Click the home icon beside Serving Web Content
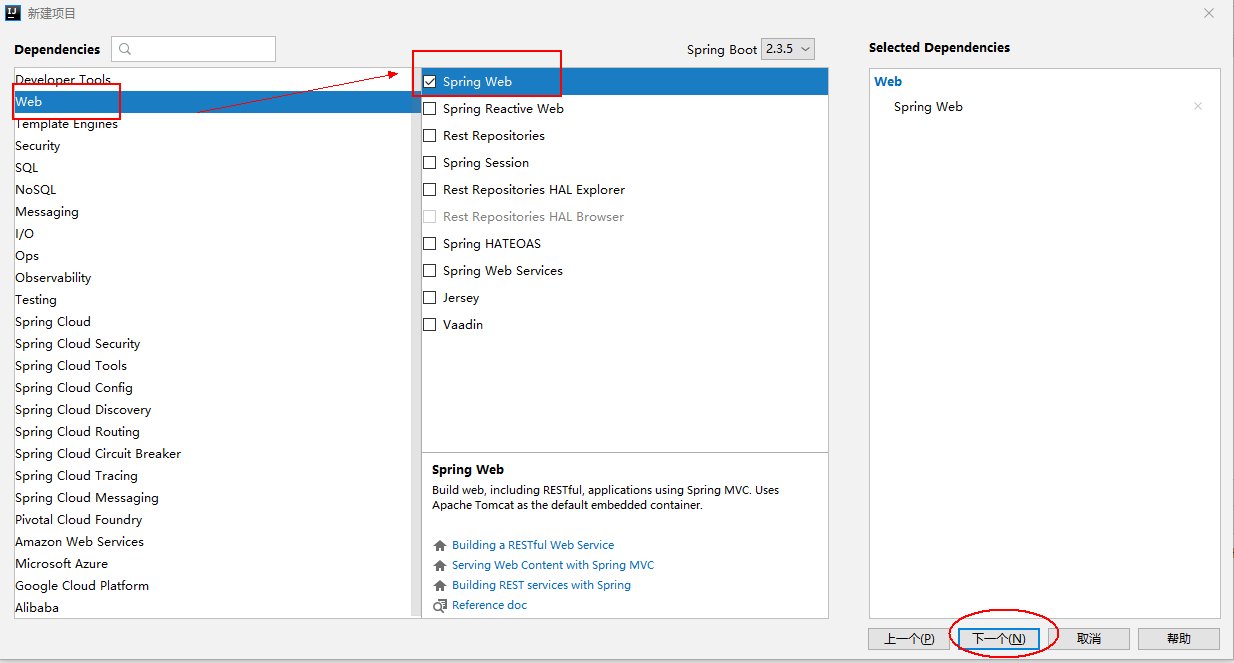1234x663 pixels. [439, 566]
